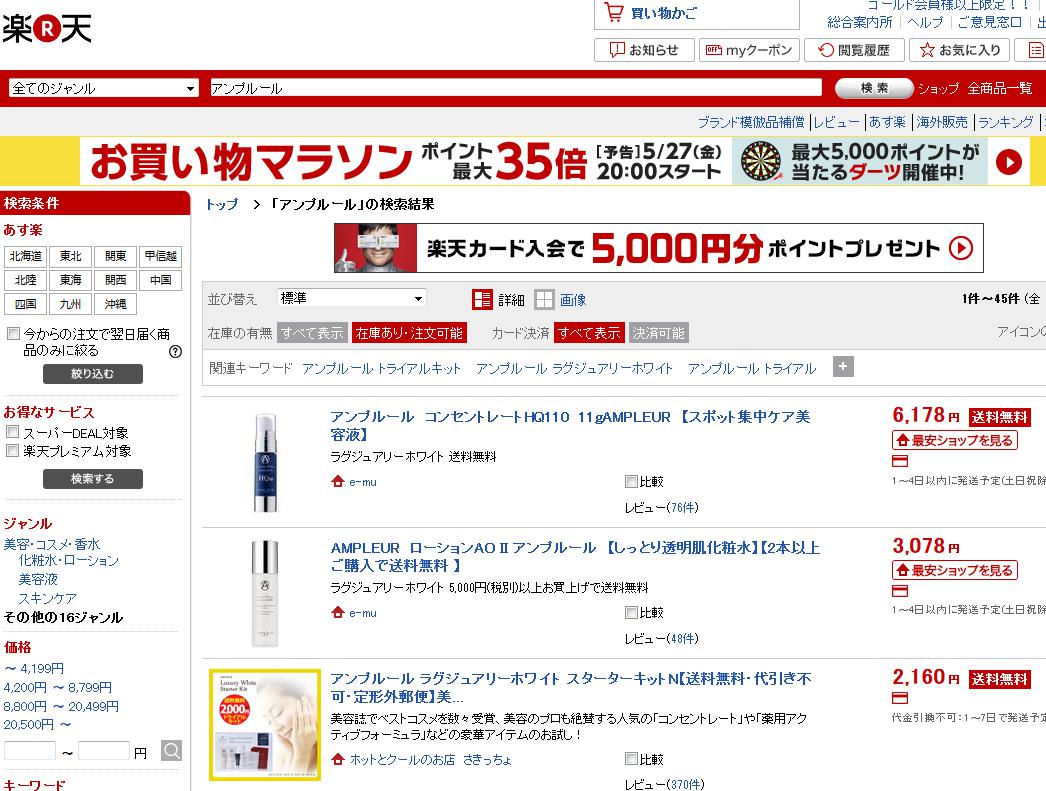The height and width of the screenshot is (791, 1046).
Task: Open 美容液 genre link
Action: [38, 580]
